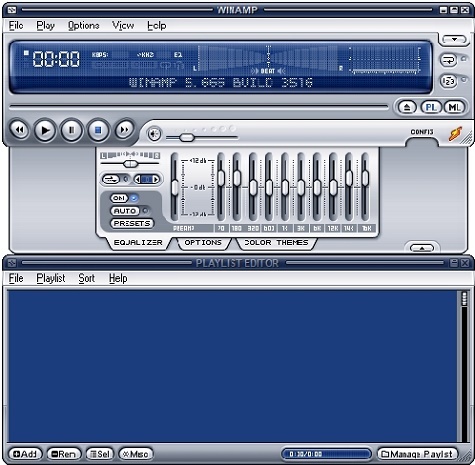This screenshot has width=475, height=465.
Task: Click the Playlist Editor vertical scrollbar
Action: click(x=464, y=367)
